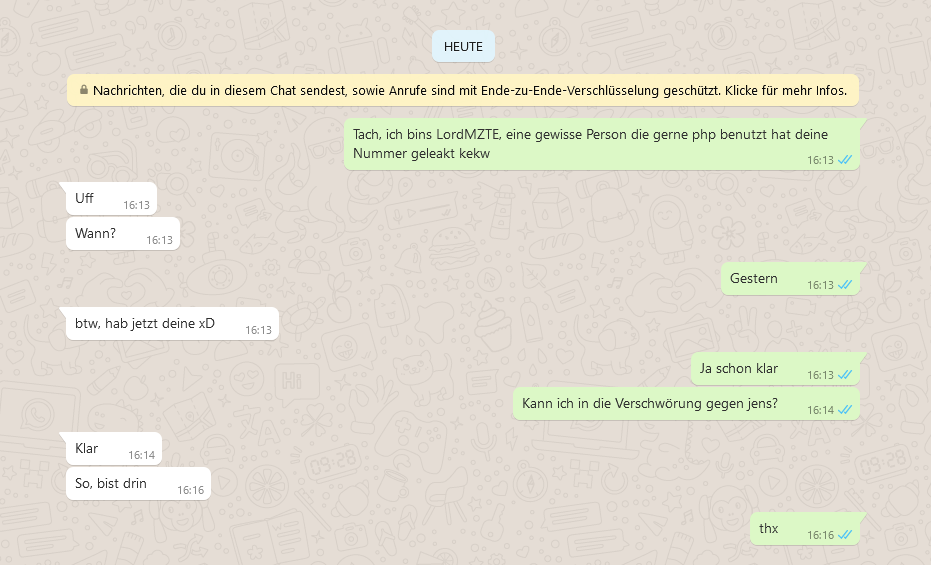Select the So, bist drin message

coord(138,484)
